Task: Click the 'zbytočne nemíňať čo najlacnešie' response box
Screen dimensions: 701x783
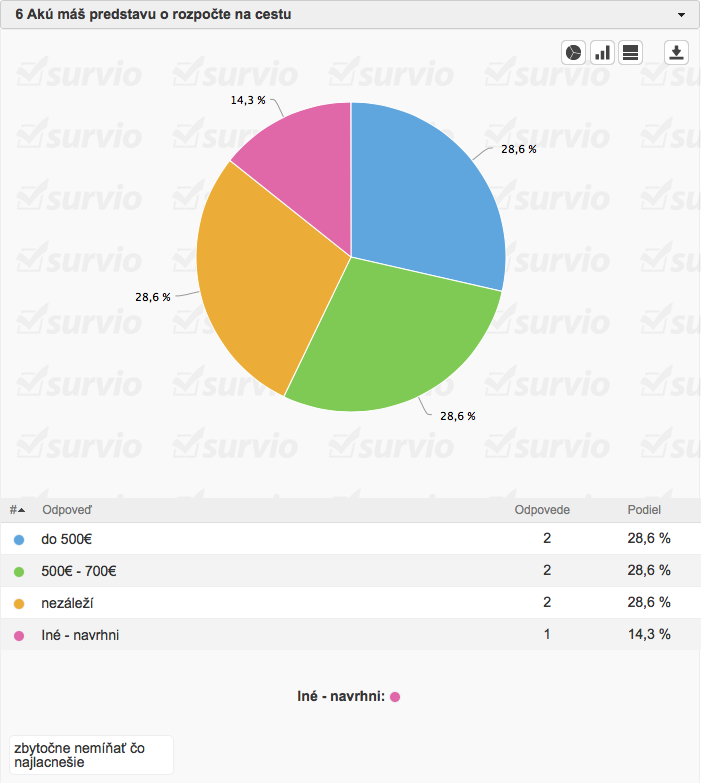Action: click(90, 754)
